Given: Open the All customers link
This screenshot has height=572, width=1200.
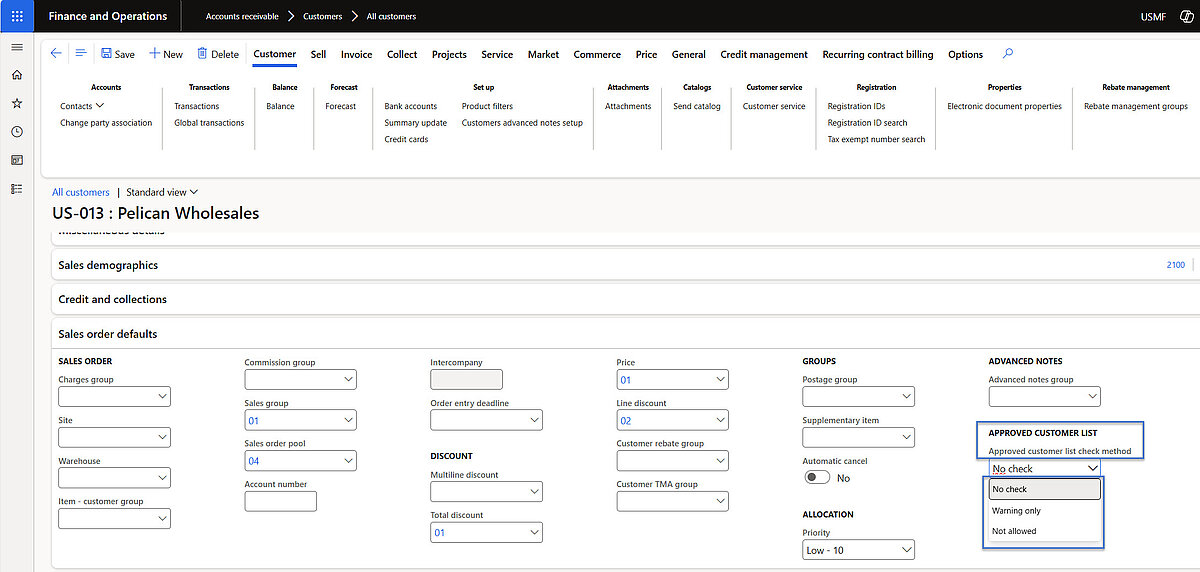Looking at the screenshot, I should click(81, 192).
